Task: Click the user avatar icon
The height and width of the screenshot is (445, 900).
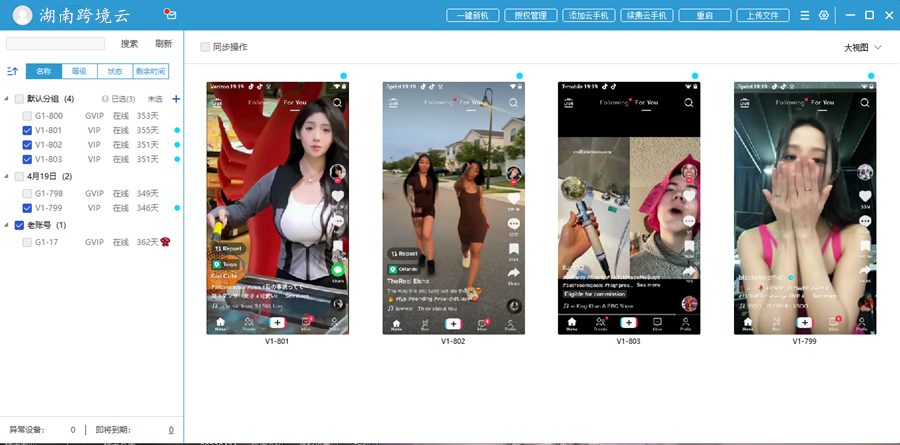Action: pyautogui.click(x=21, y=16)
